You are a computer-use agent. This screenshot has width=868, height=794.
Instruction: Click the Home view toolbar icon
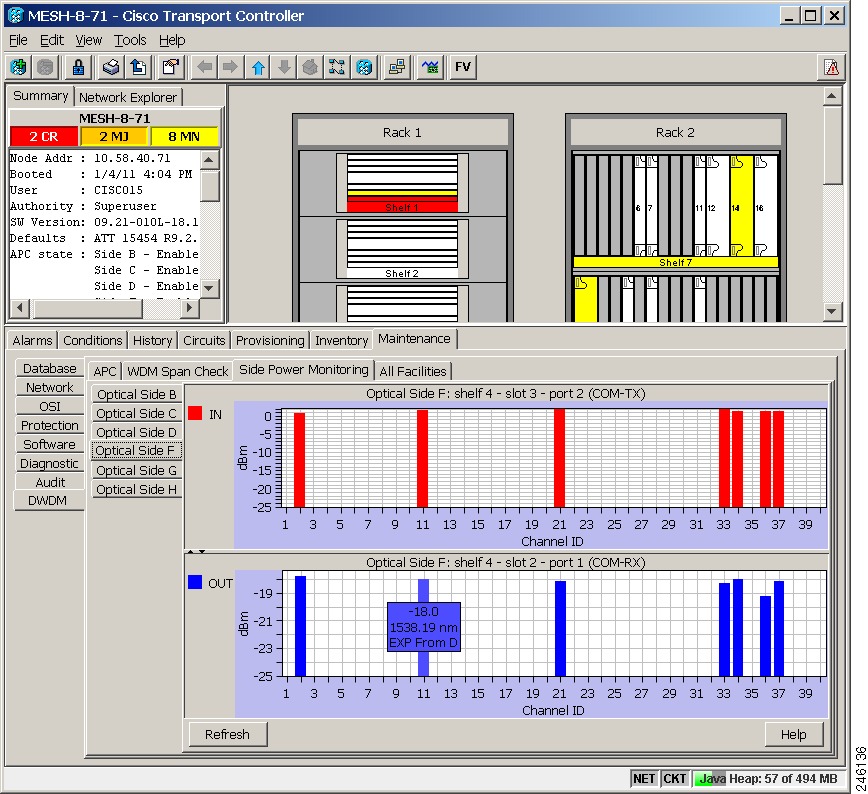click(311, 68)
